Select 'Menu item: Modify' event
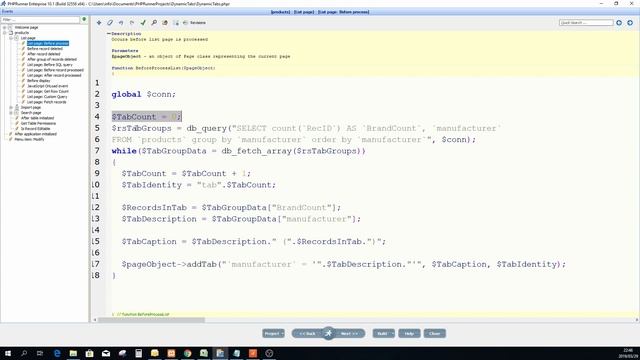Screen dimensions: 640x360 tap(29, 139)
